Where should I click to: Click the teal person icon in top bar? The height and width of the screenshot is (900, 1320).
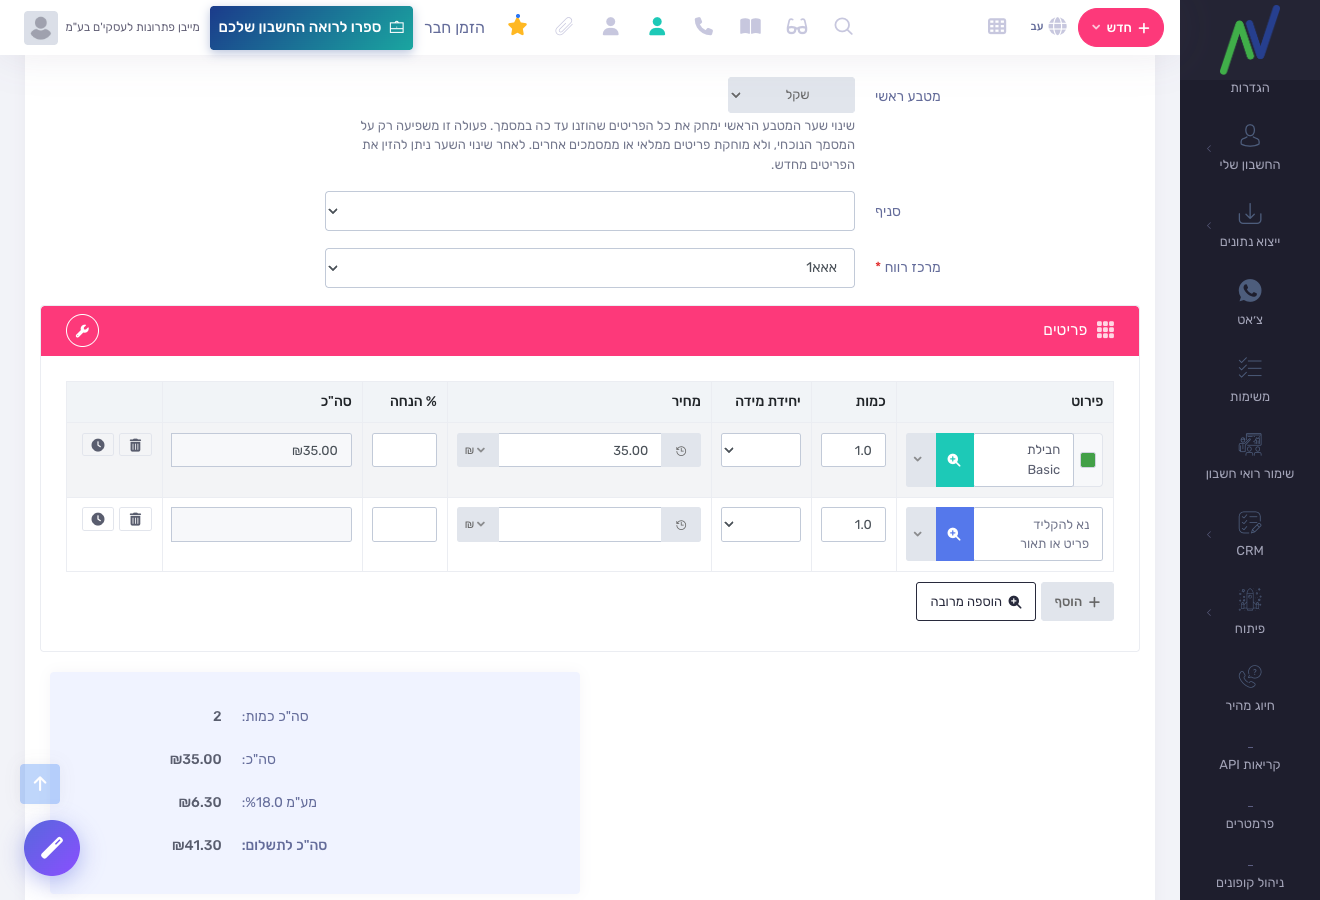click(x=657, y=26)
